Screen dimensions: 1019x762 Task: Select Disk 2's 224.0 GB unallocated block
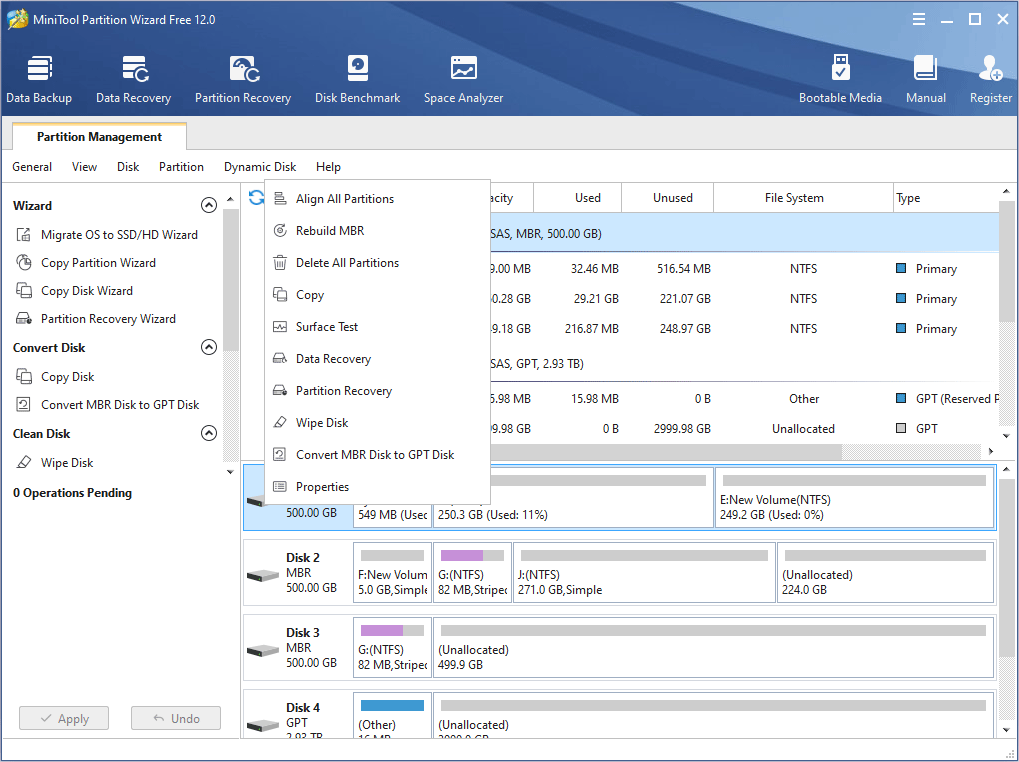pyautogui.click(x=885, y=572)
